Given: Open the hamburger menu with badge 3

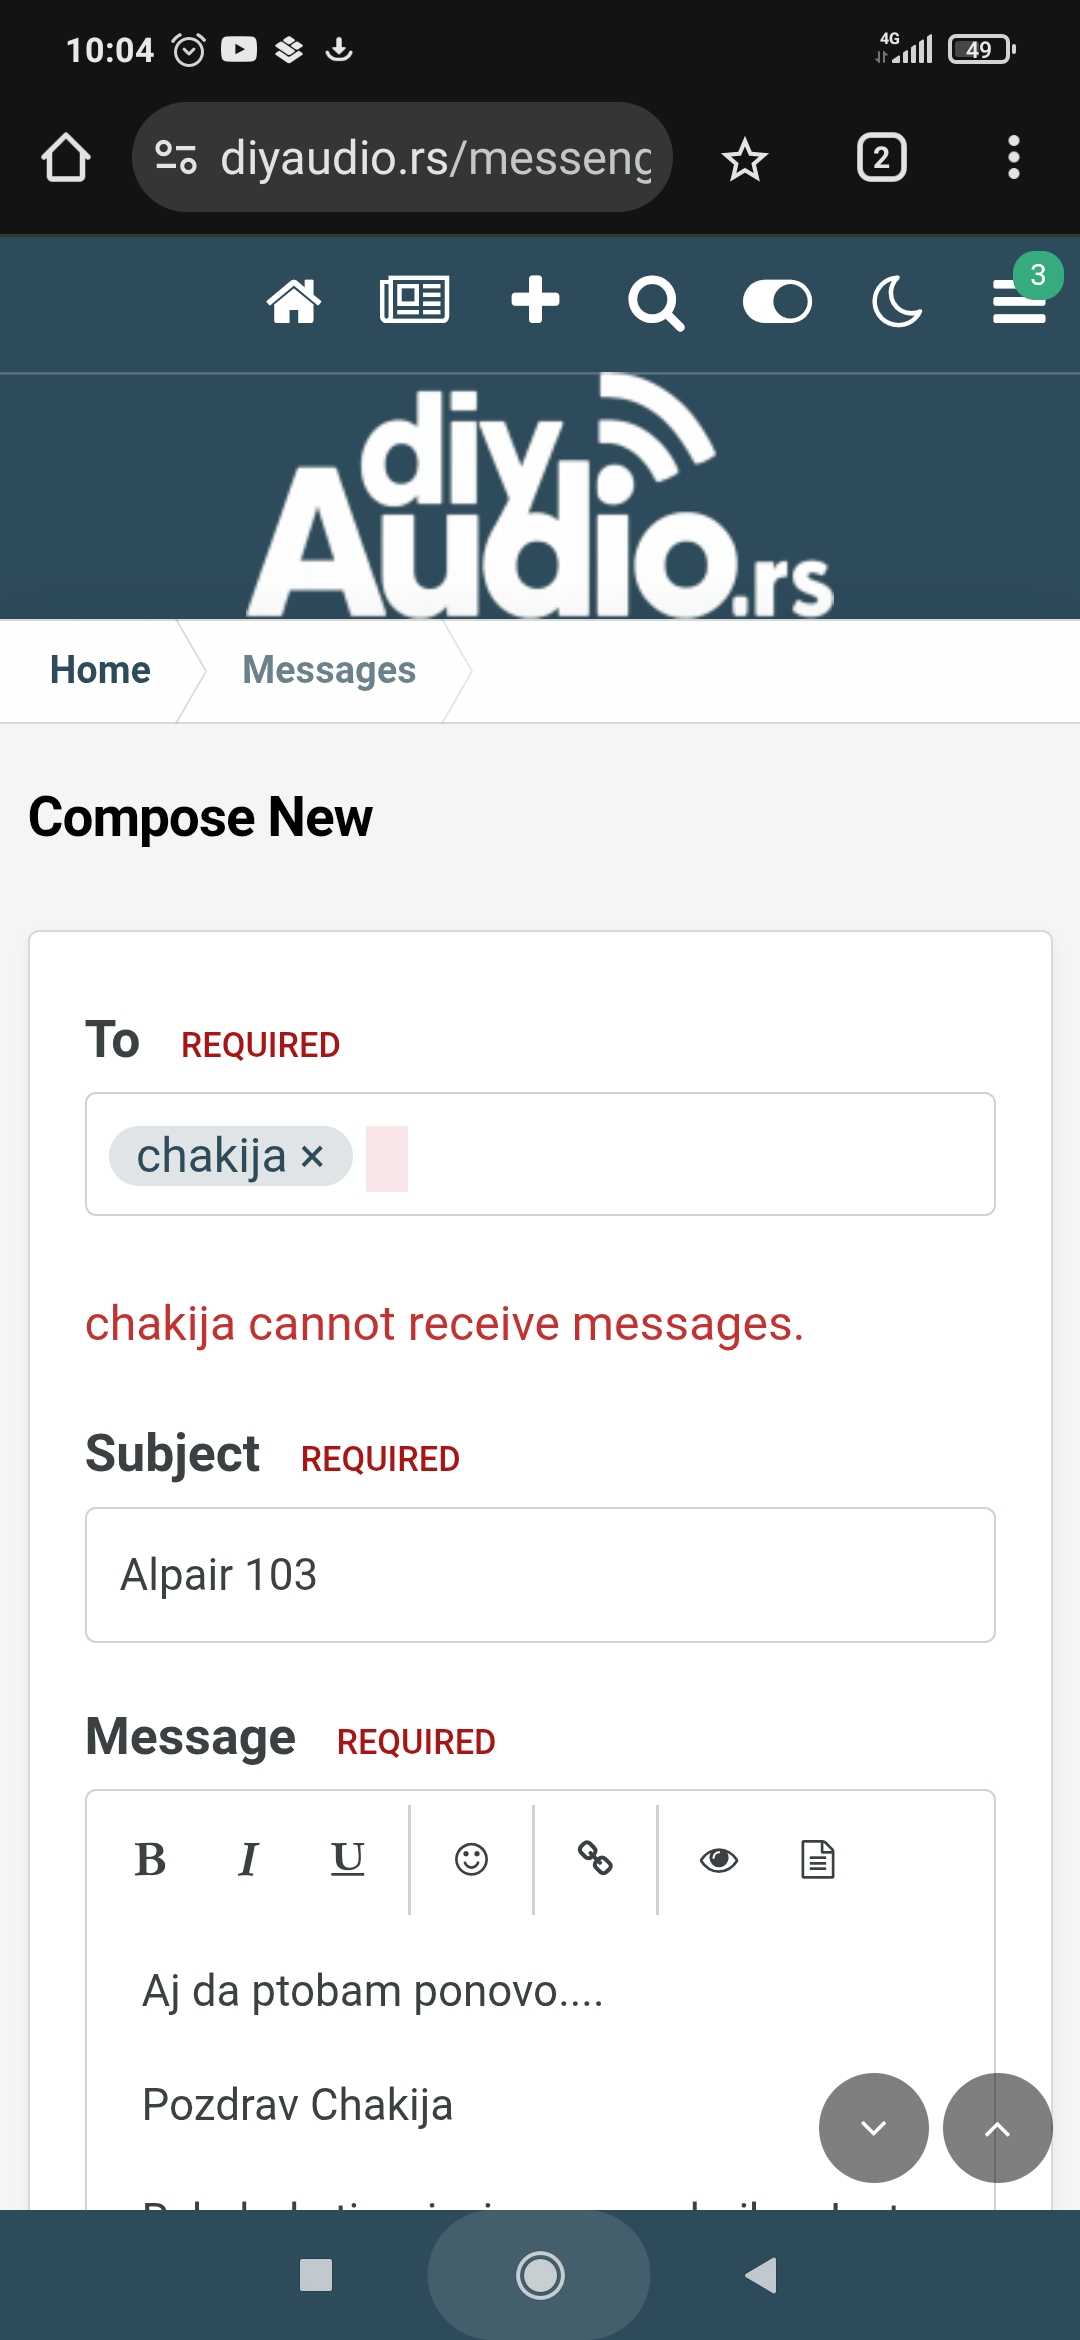Looking at the screenshot, I should (x=1019, y=301).
